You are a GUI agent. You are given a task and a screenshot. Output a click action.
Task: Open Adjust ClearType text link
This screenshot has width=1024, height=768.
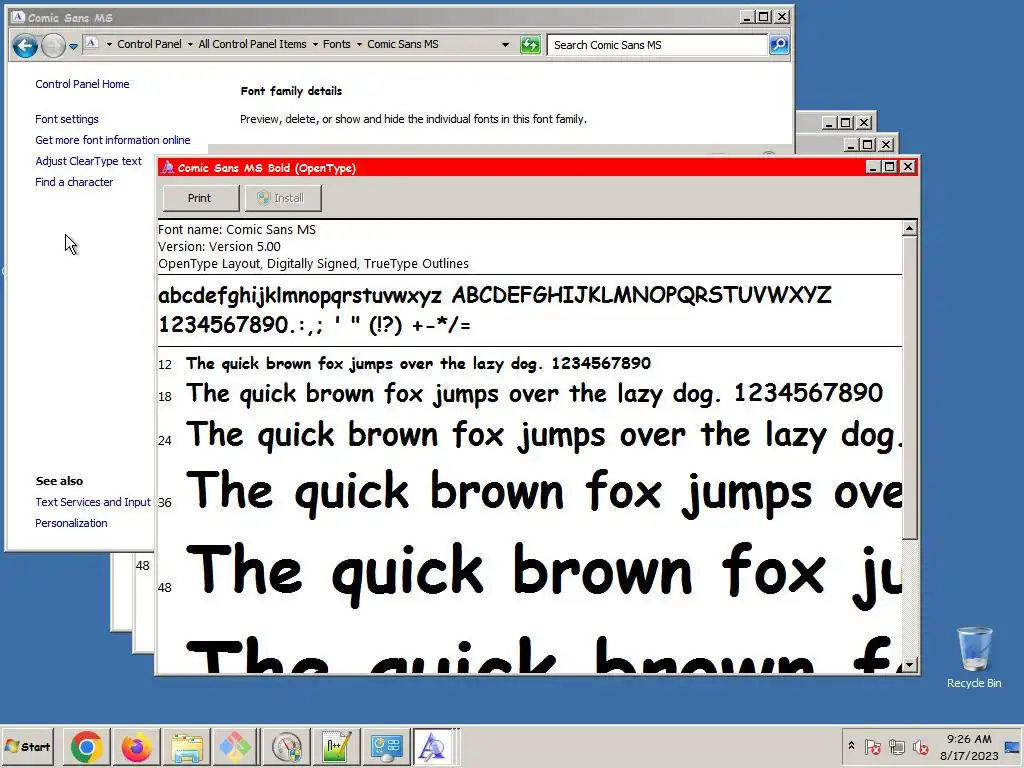point(88,161)
